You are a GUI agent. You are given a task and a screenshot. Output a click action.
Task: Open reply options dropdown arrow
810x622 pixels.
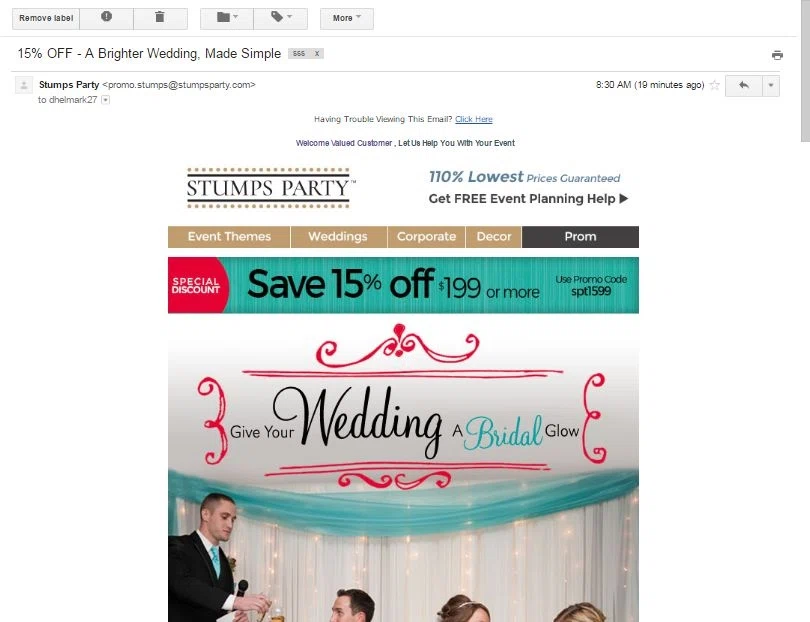coord(771,85)
